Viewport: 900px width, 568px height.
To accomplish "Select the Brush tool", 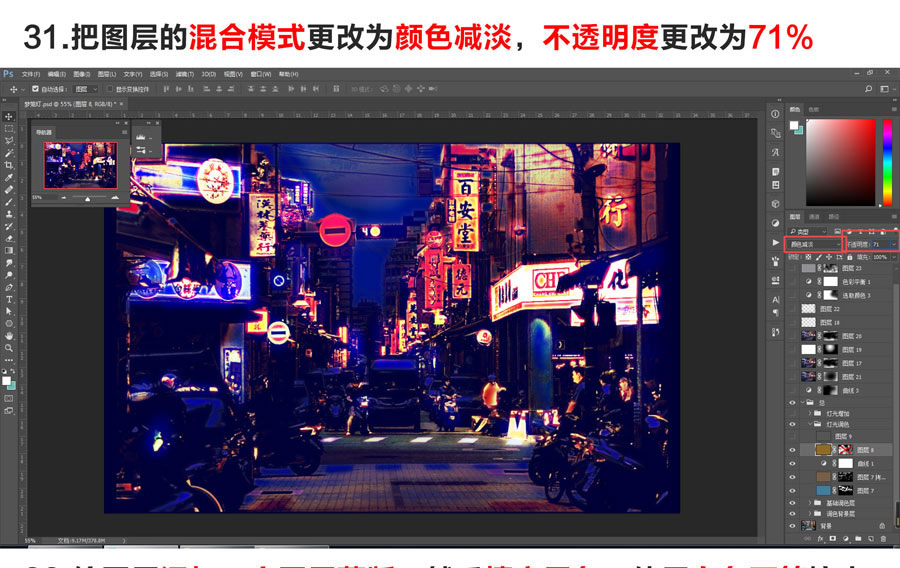I will (x=9, y=201).
